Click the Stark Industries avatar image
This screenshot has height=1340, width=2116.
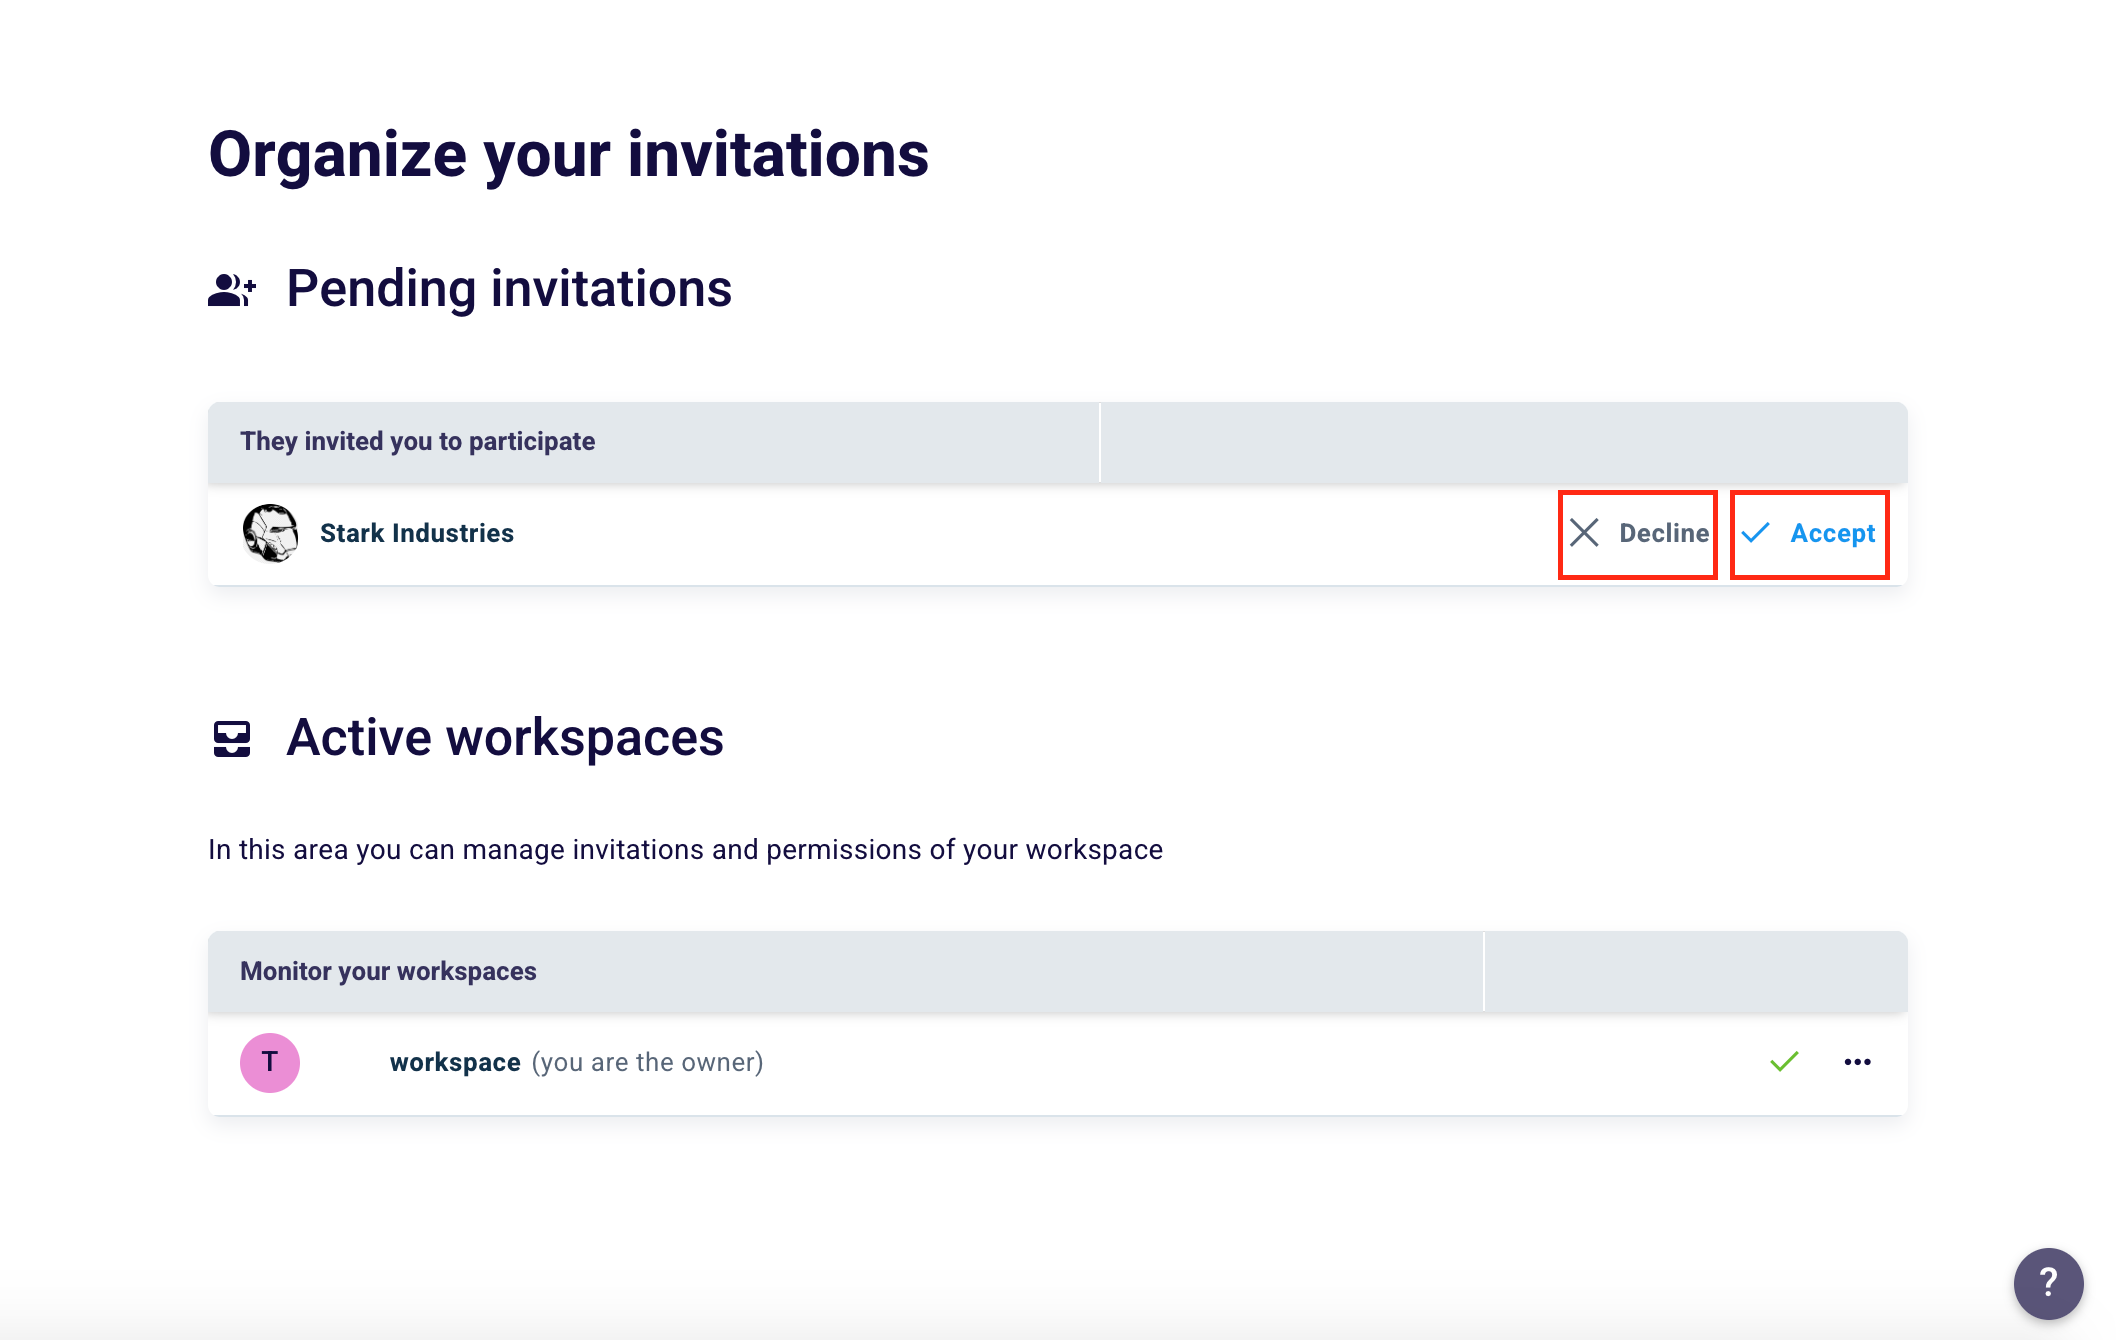pyautogui.click(x=270, y=533)
